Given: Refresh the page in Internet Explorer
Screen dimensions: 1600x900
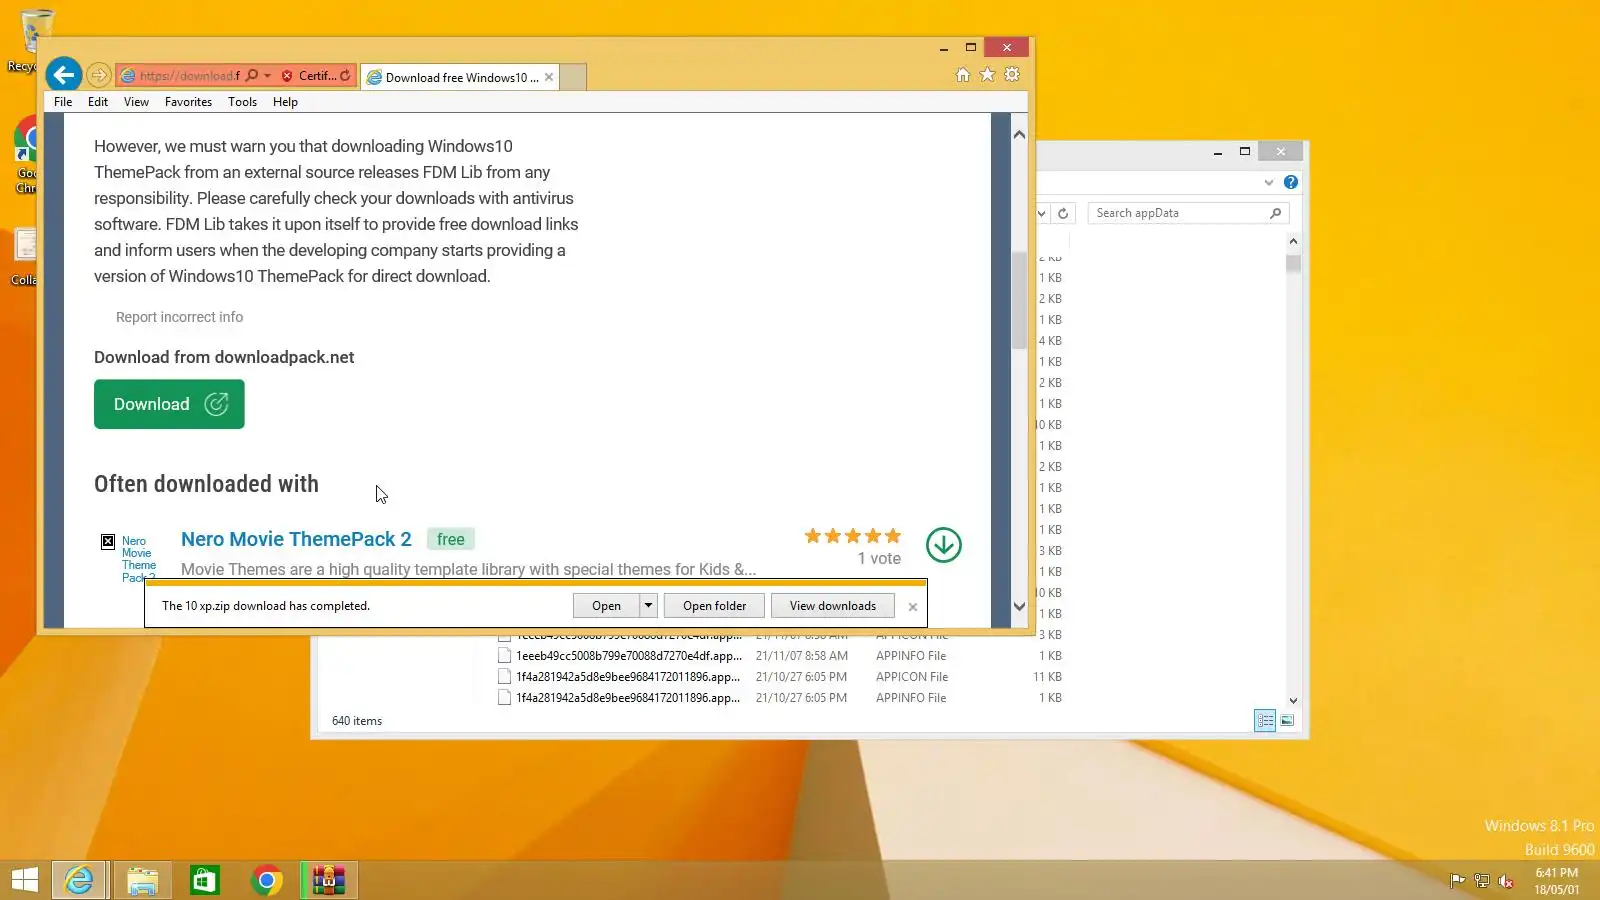Looking at the screenshot, I should tap(345, 75).
